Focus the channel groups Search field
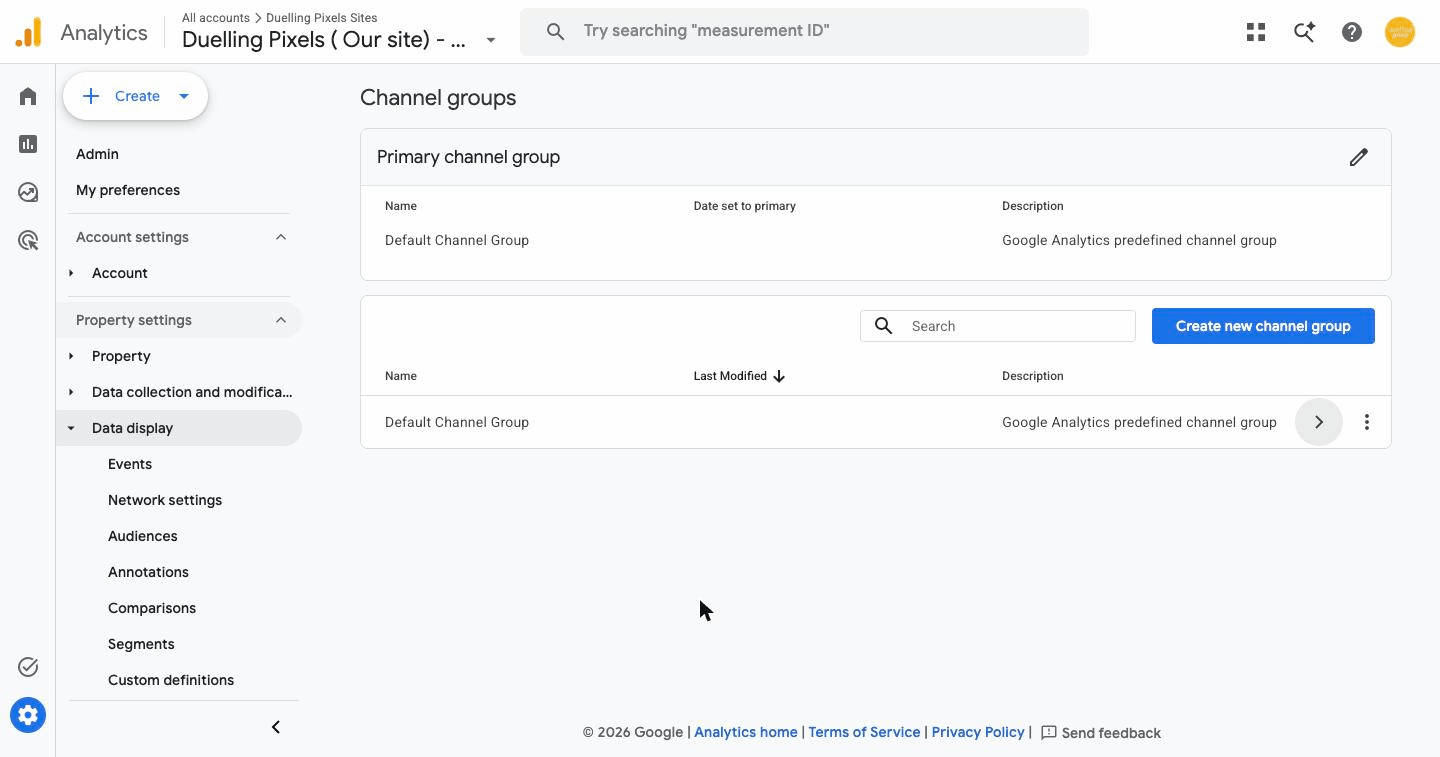 pyautogui.click(x=998, y=326)
